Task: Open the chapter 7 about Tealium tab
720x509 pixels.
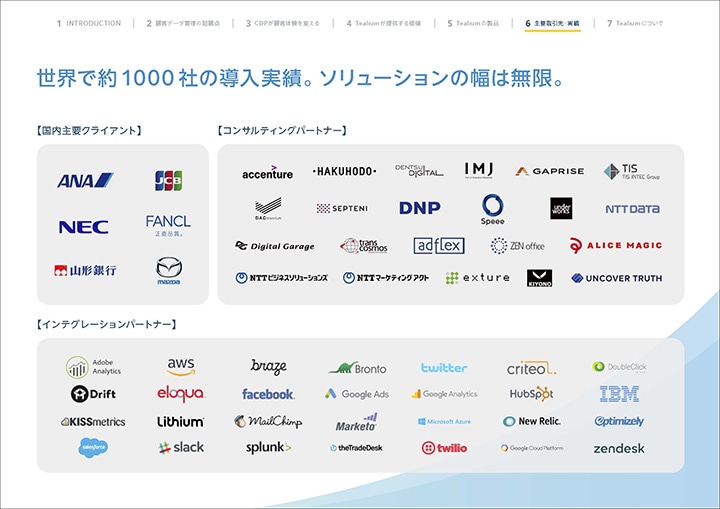Action: (x=635, y=23)
